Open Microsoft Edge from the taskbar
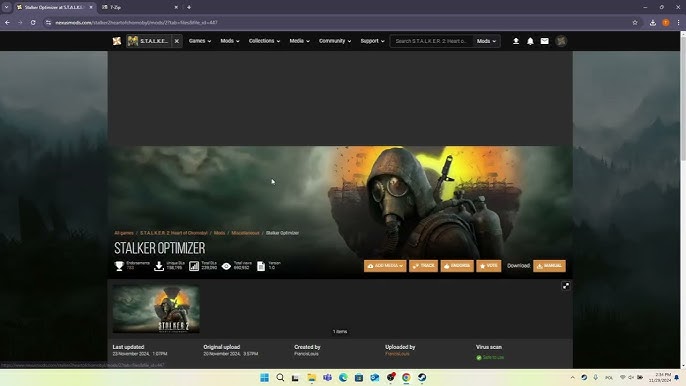The height and width of the screenshot is (386, 686). click(x=343, y=377)
